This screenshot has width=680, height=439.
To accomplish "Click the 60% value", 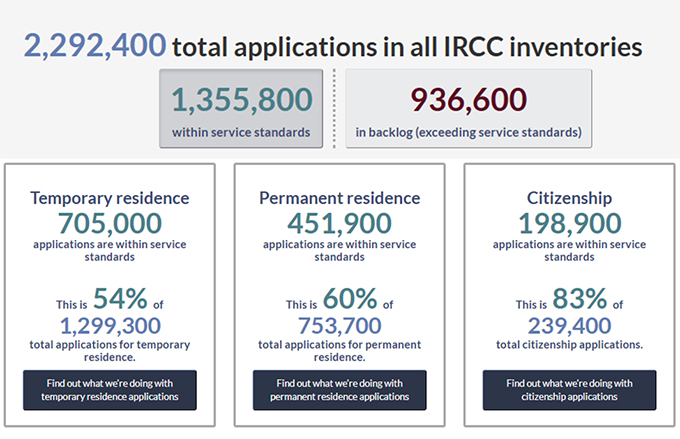I will [x=350, y=298].
